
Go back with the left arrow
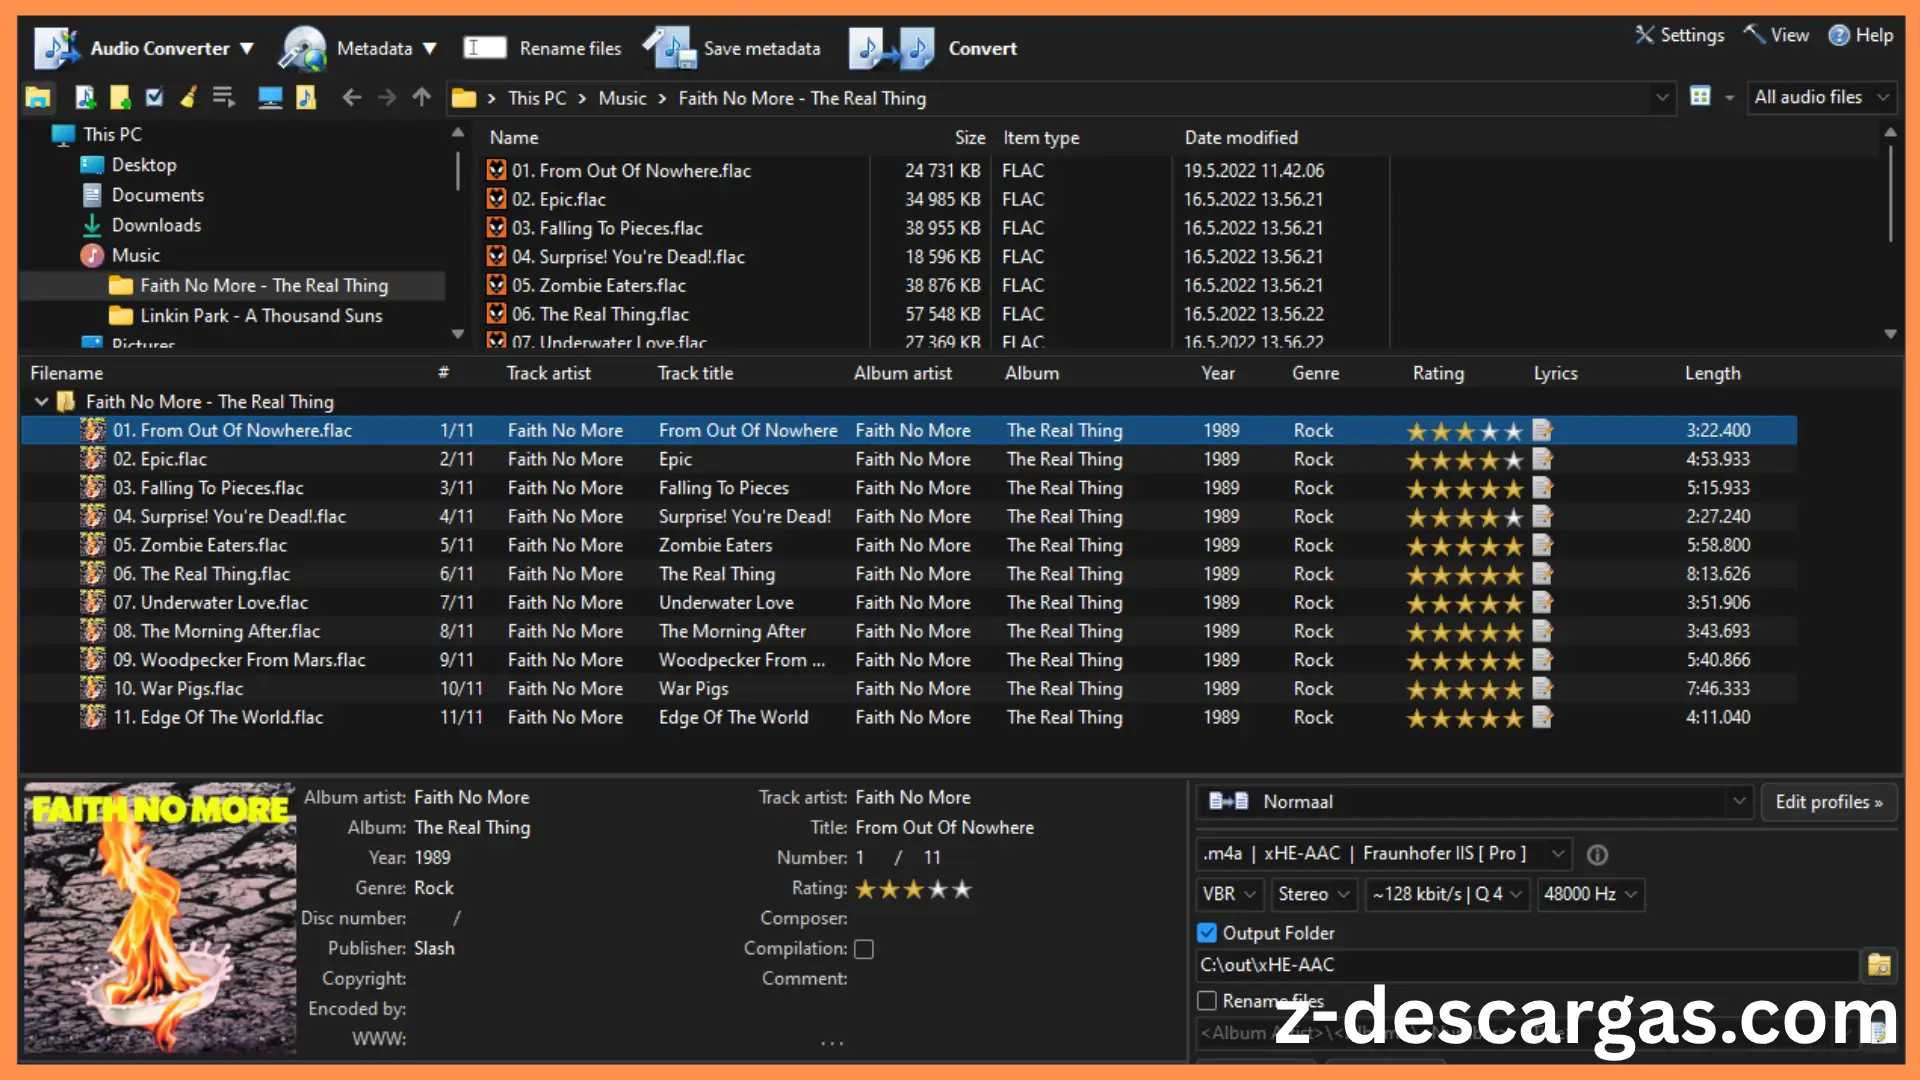tap(351, 97)
